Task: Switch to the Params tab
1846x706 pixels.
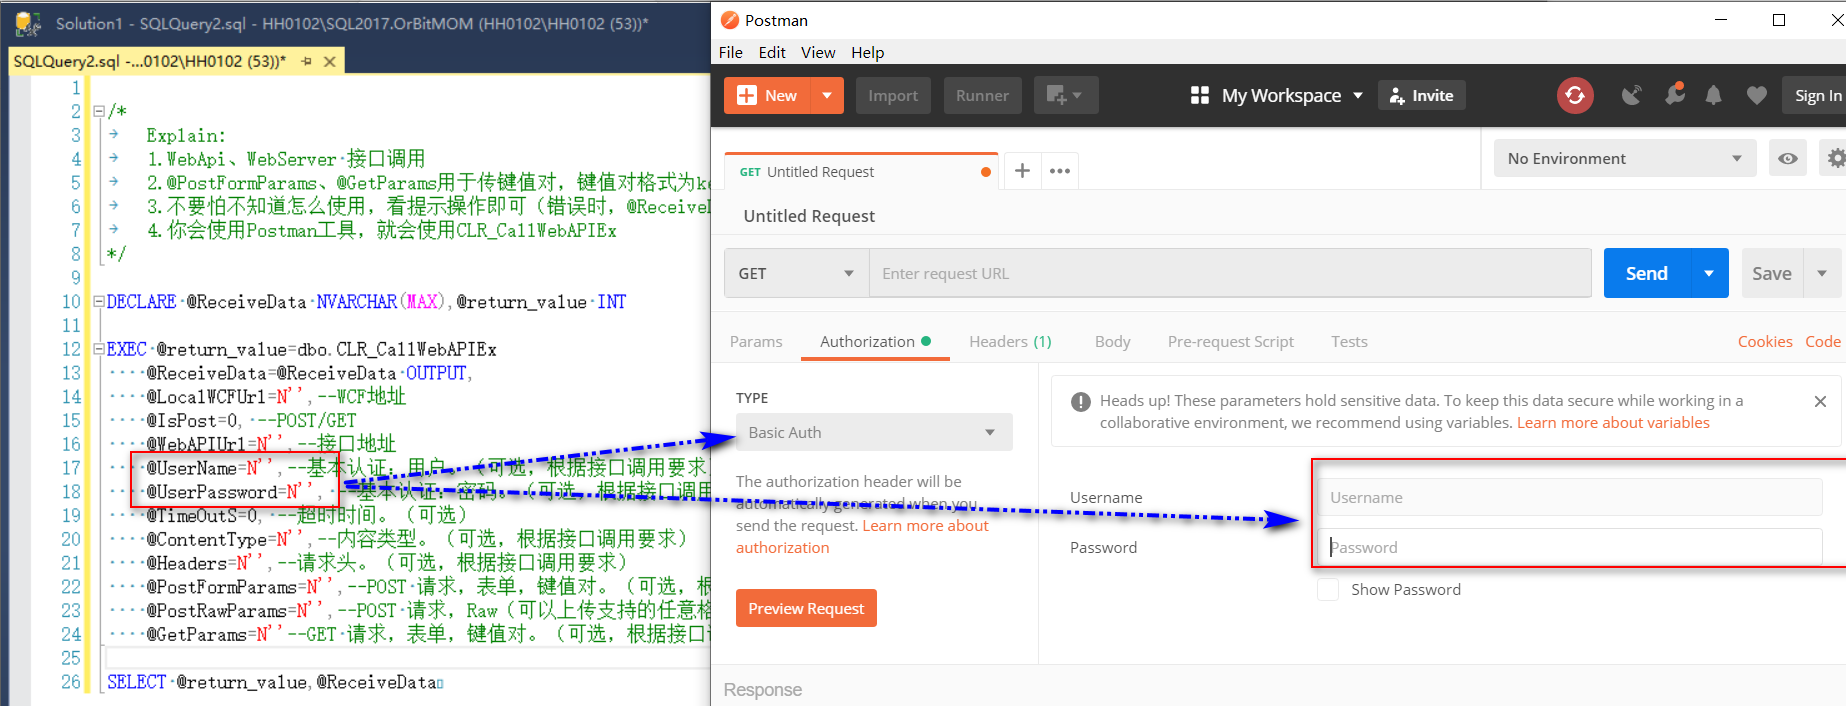Action: coord(756,342)
